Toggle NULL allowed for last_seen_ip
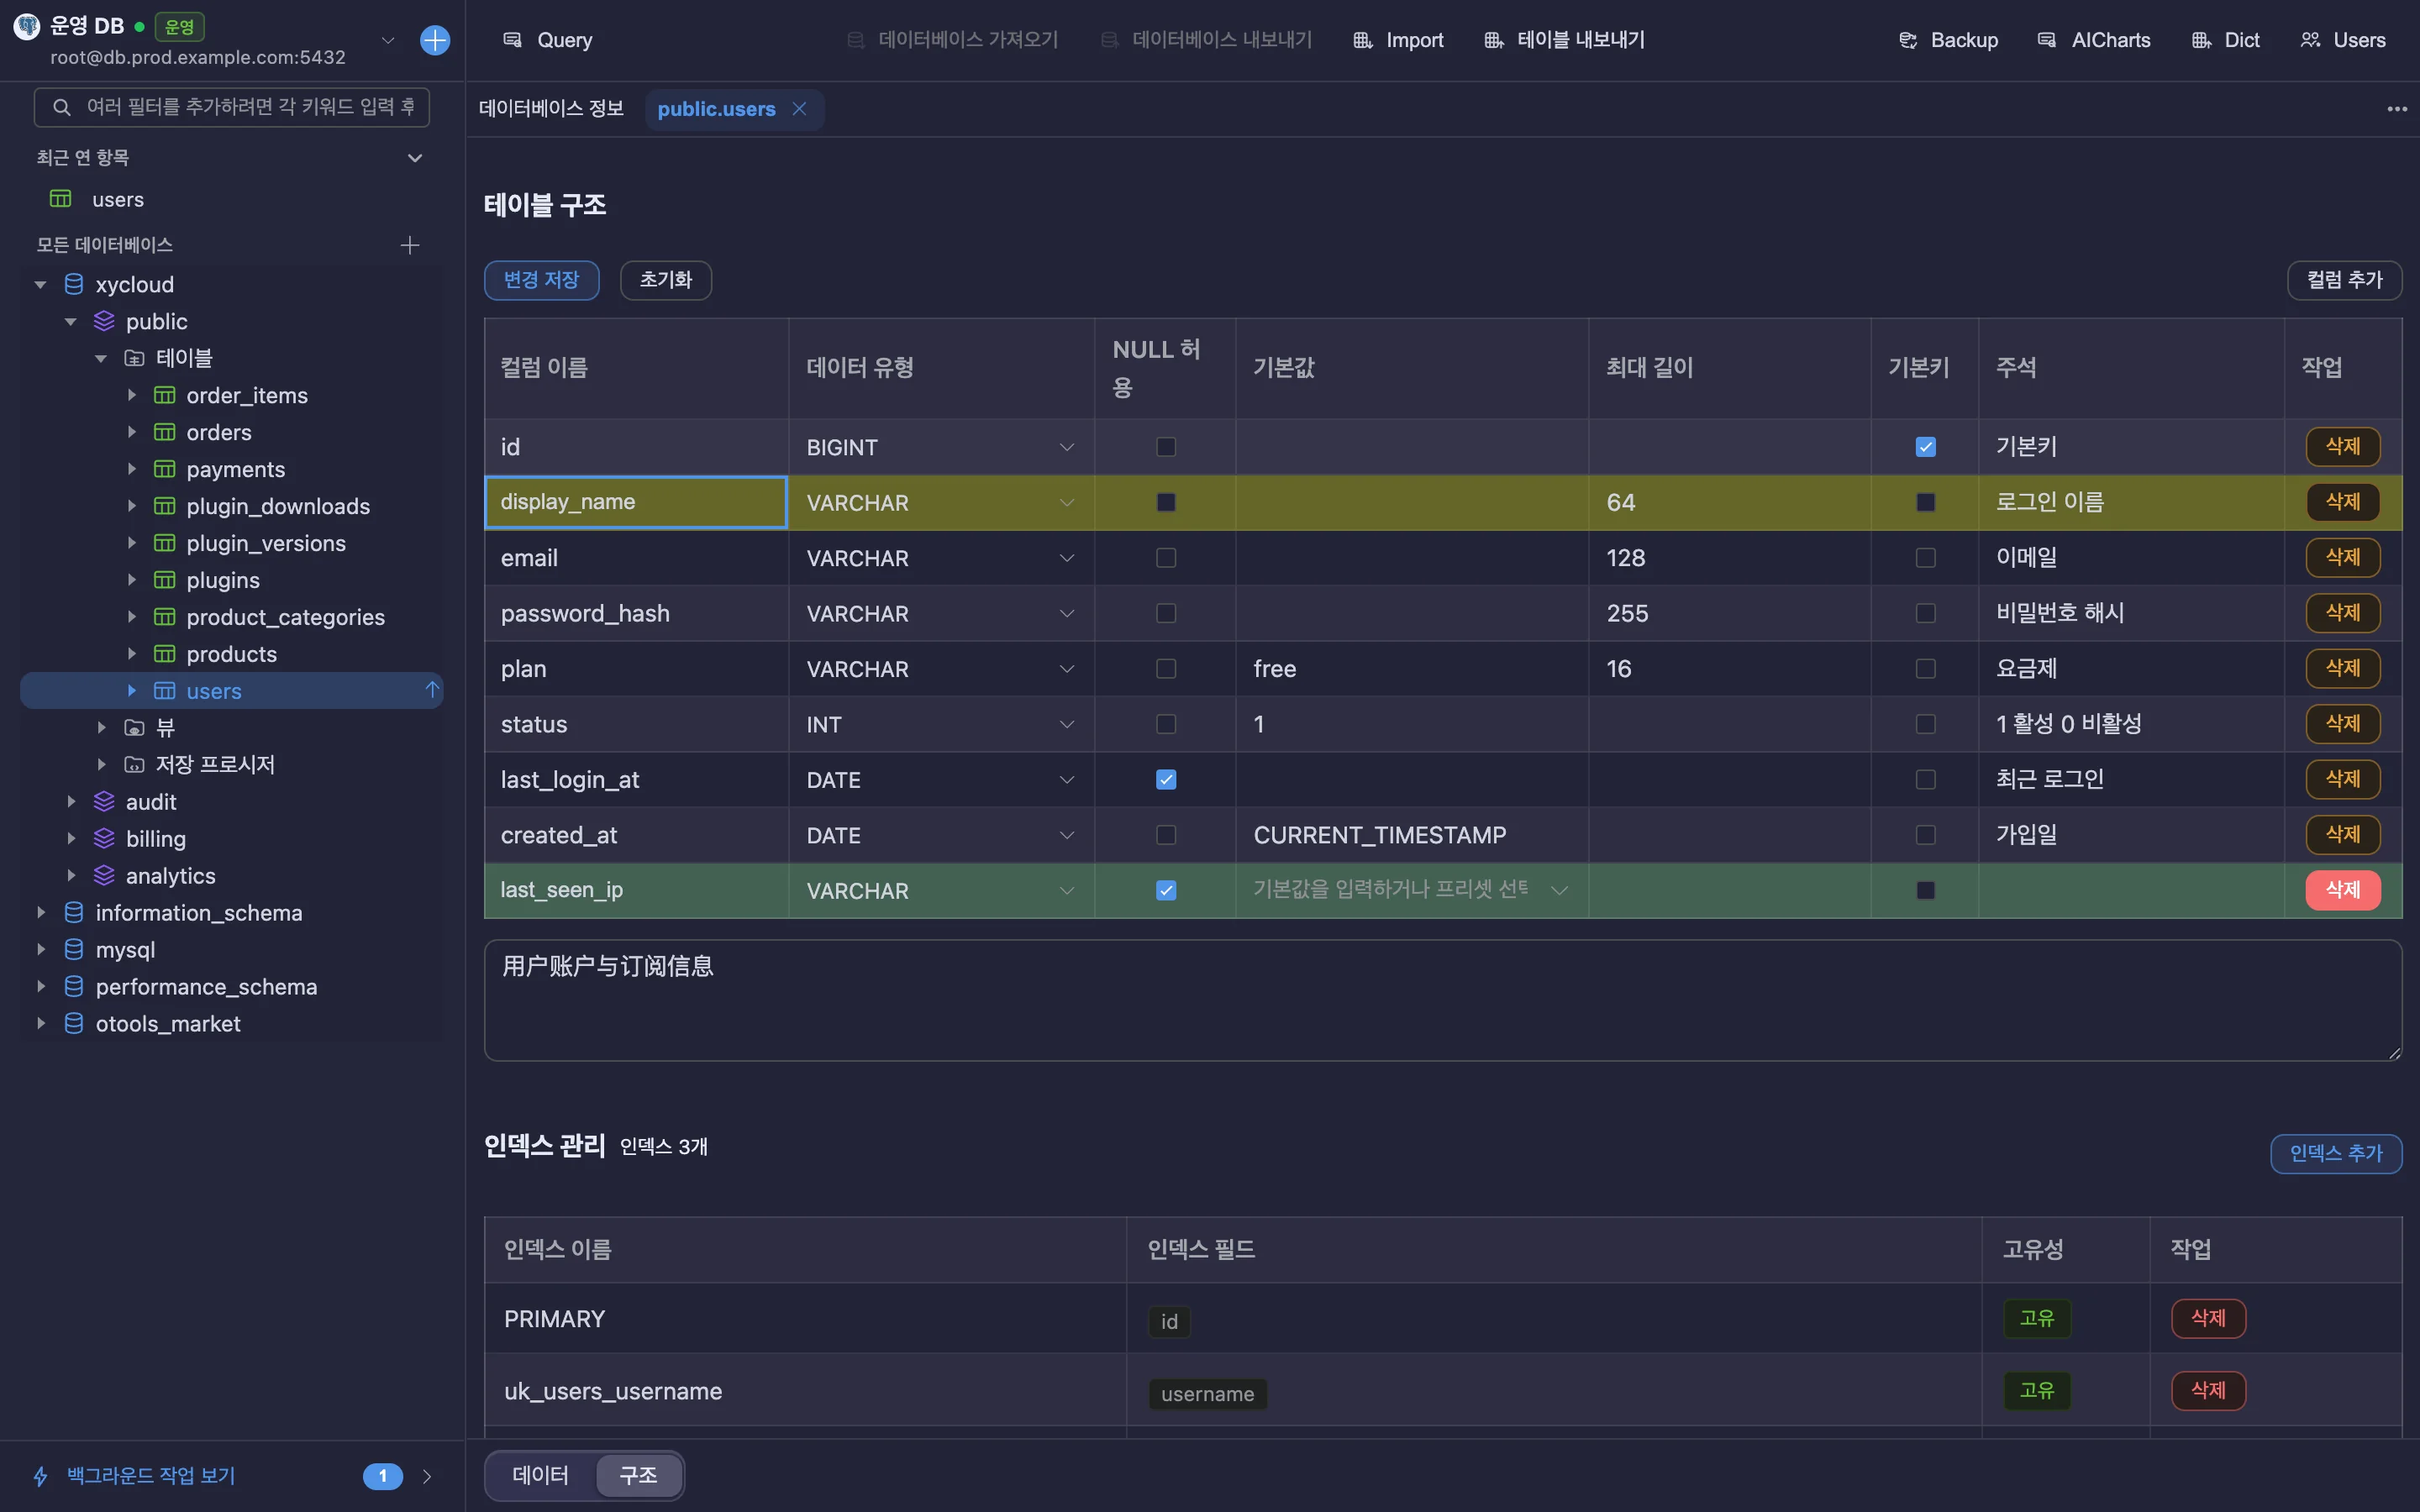 pos(1166,890)
